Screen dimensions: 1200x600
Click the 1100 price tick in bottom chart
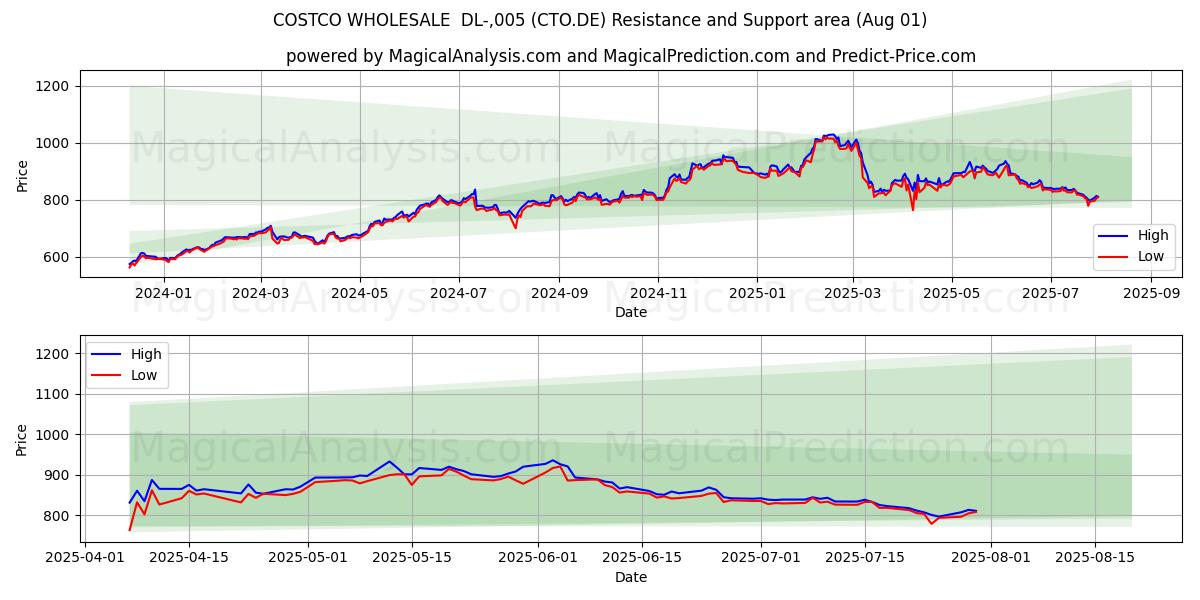[52, 394]
